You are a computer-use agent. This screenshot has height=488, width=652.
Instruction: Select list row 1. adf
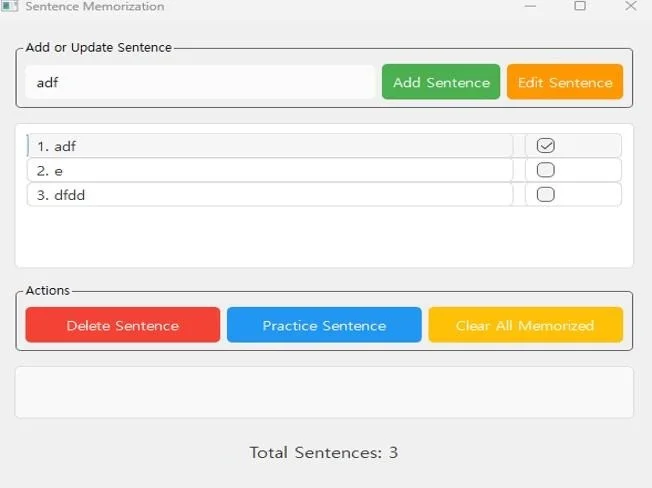[x=270, y=146]
